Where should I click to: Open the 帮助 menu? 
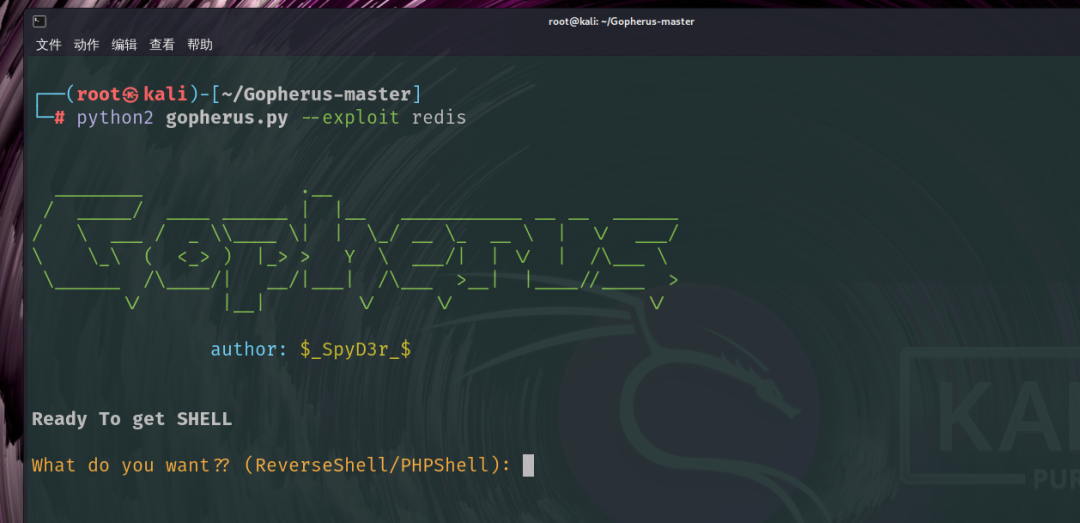pyautogui.click(x=200, y=45)
